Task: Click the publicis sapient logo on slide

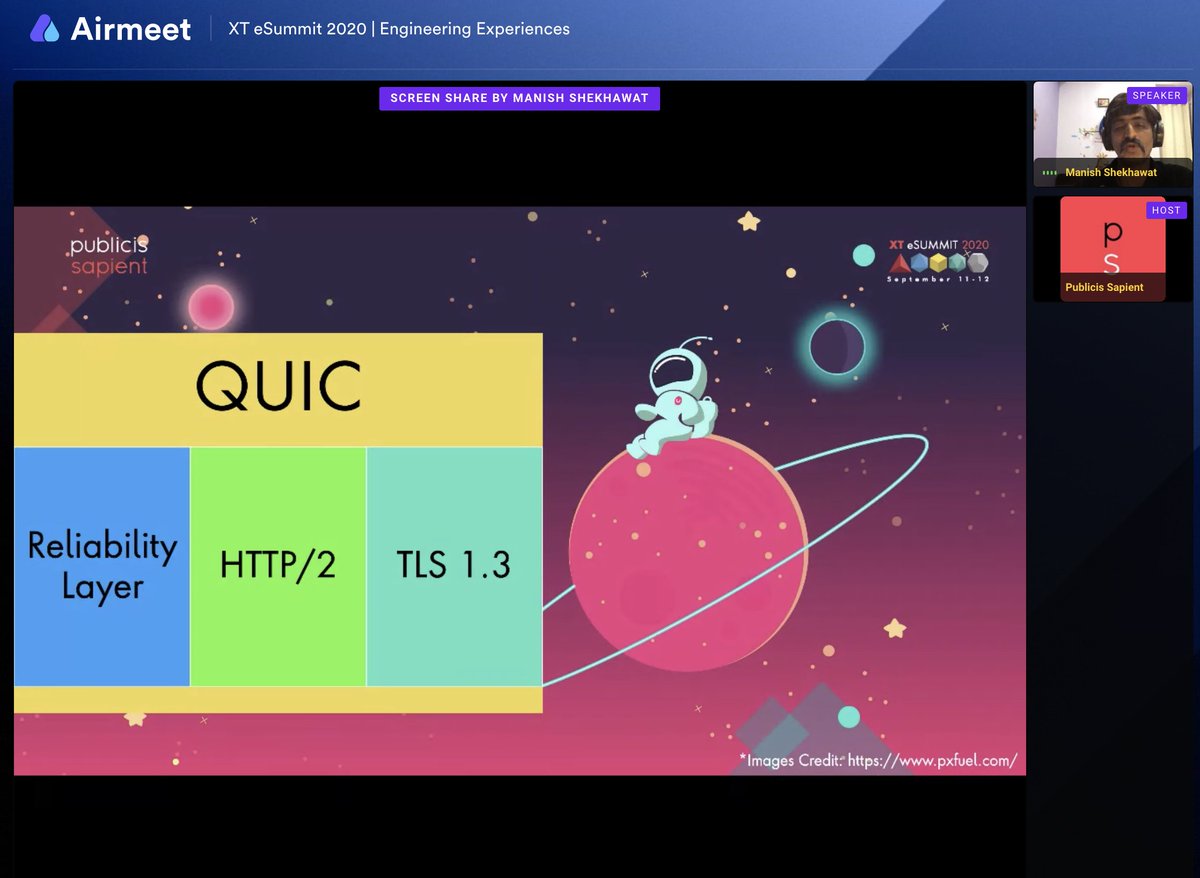Action: tap(109, 255)
